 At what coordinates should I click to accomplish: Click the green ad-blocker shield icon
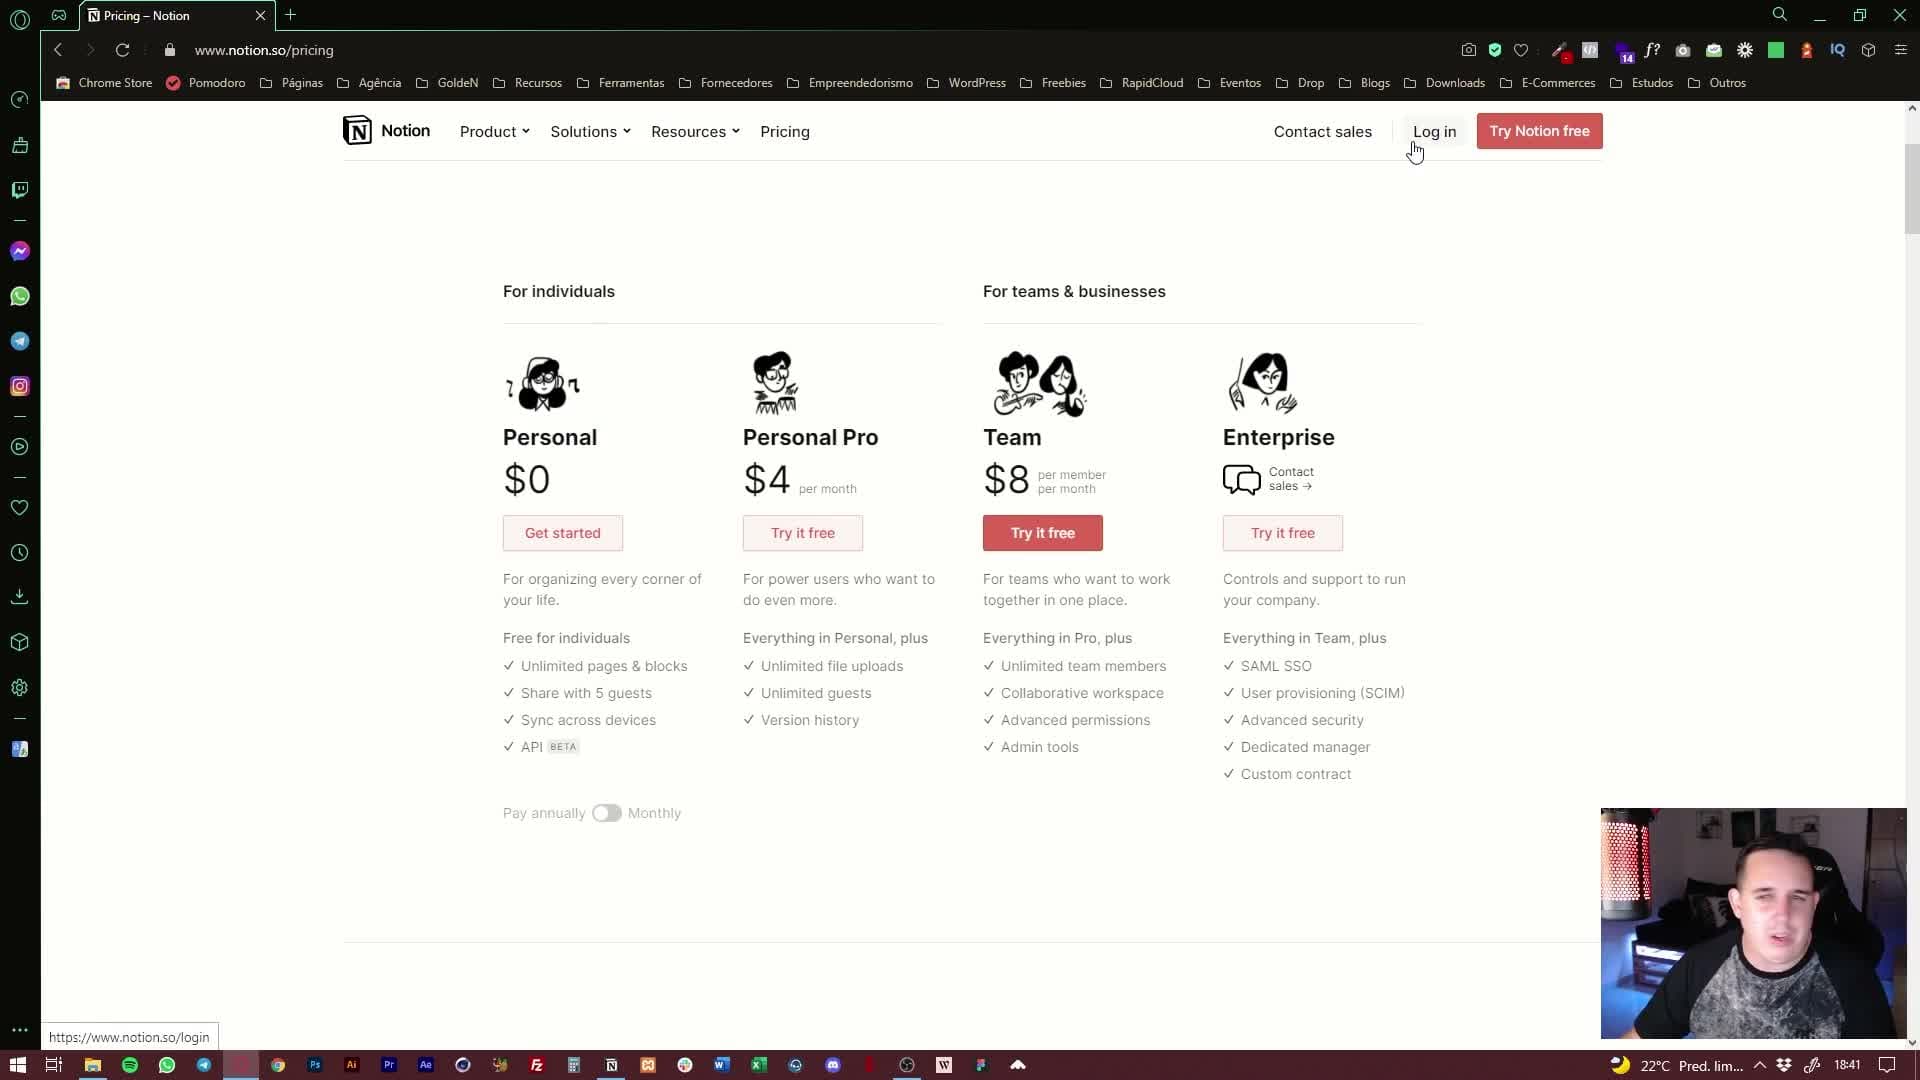pos(1495,50)
